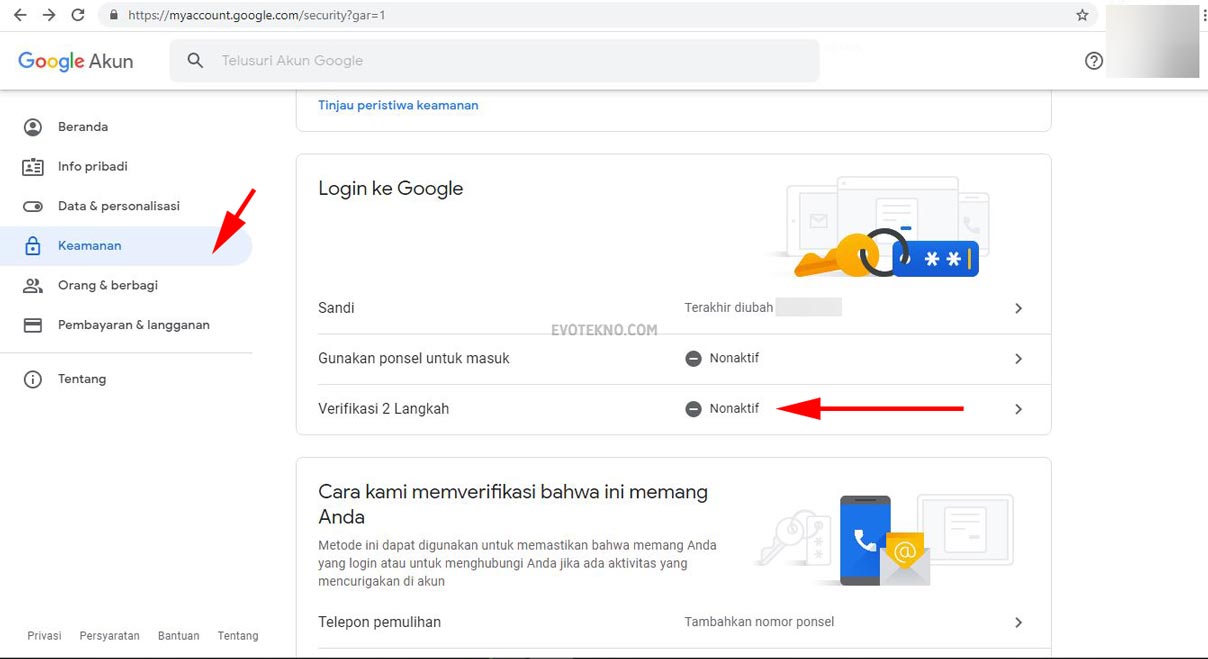Open Tinjau peristiwa keamanan link
Image resolution: width=1208 pixels, height=659 pixels.
(398, 105)
